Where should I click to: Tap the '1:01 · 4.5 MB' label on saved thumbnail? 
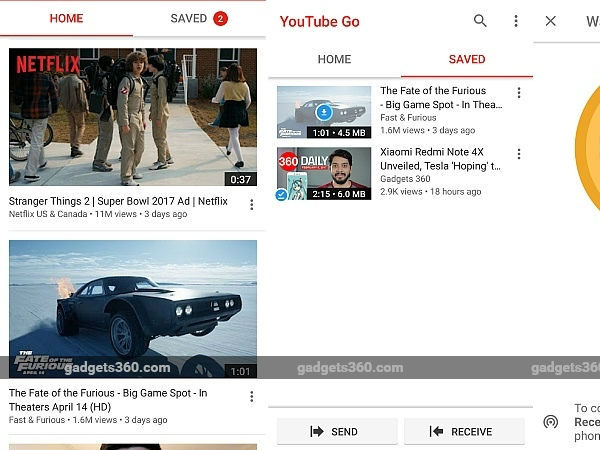(339, 133)
